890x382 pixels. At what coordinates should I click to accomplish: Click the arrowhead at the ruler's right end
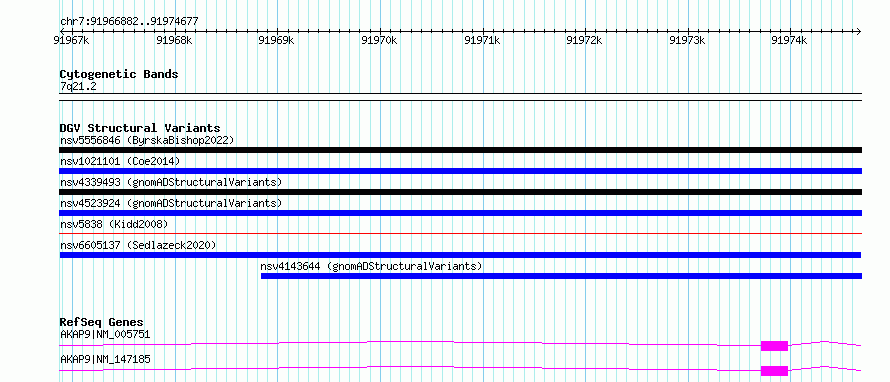click(x=858, y=31)
